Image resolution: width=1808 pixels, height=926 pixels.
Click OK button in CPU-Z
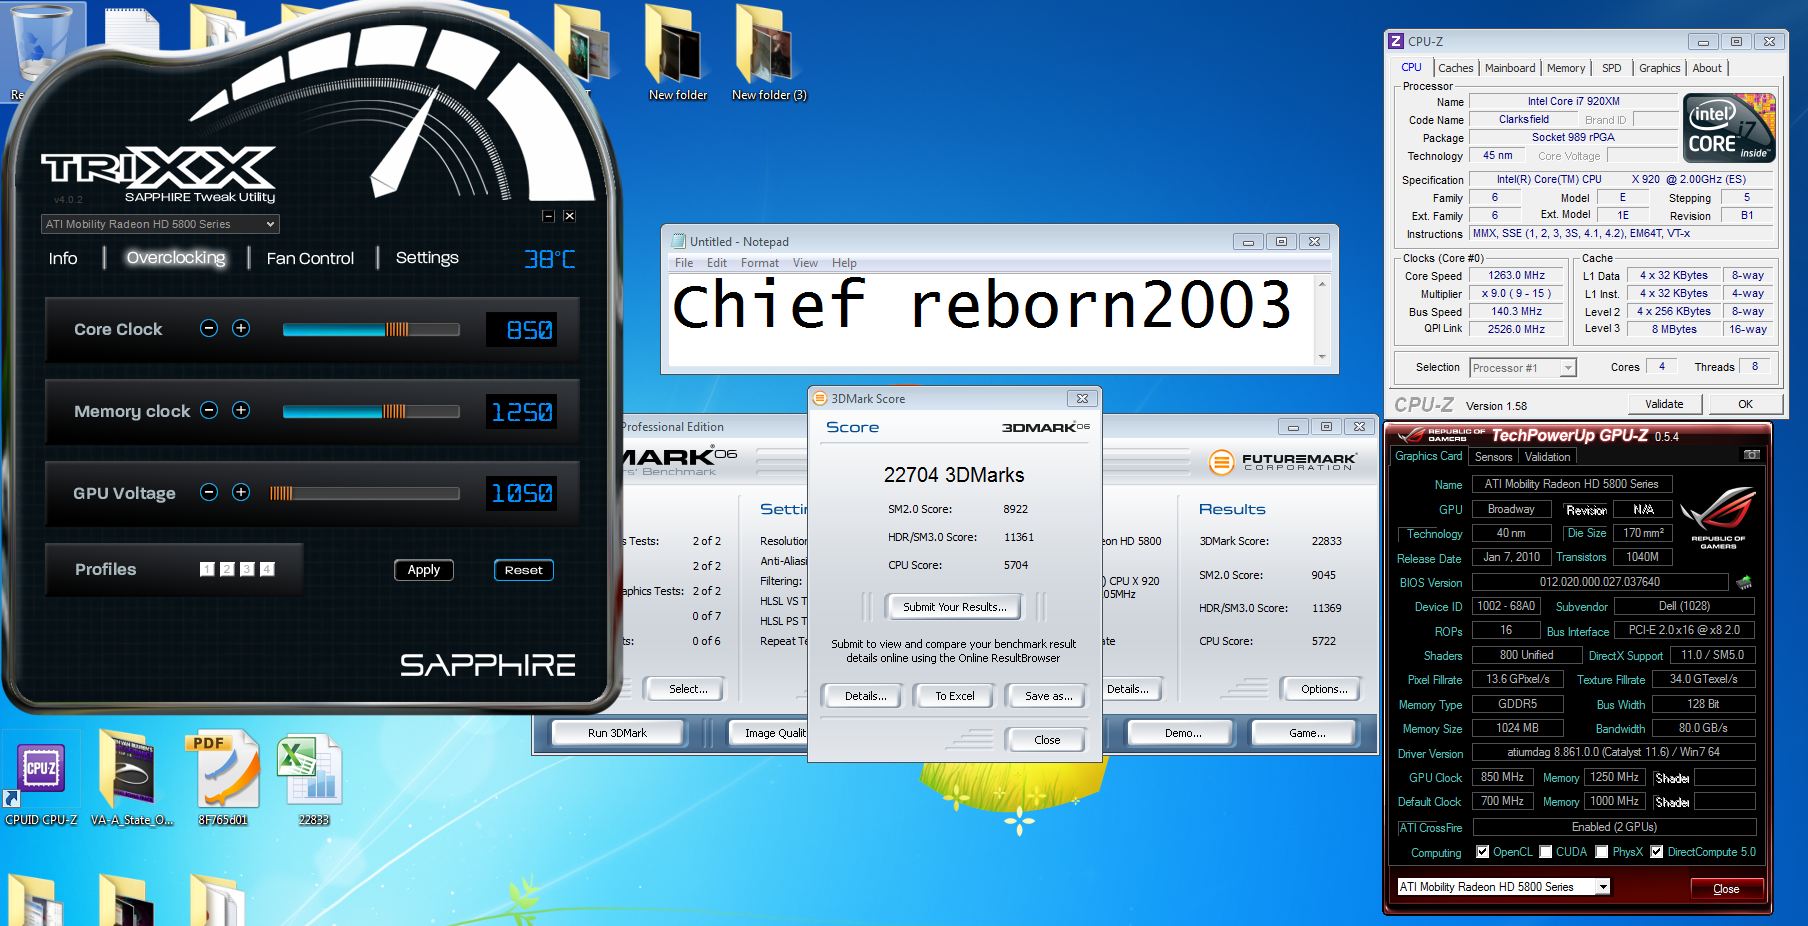click(x=1745, y=404)
